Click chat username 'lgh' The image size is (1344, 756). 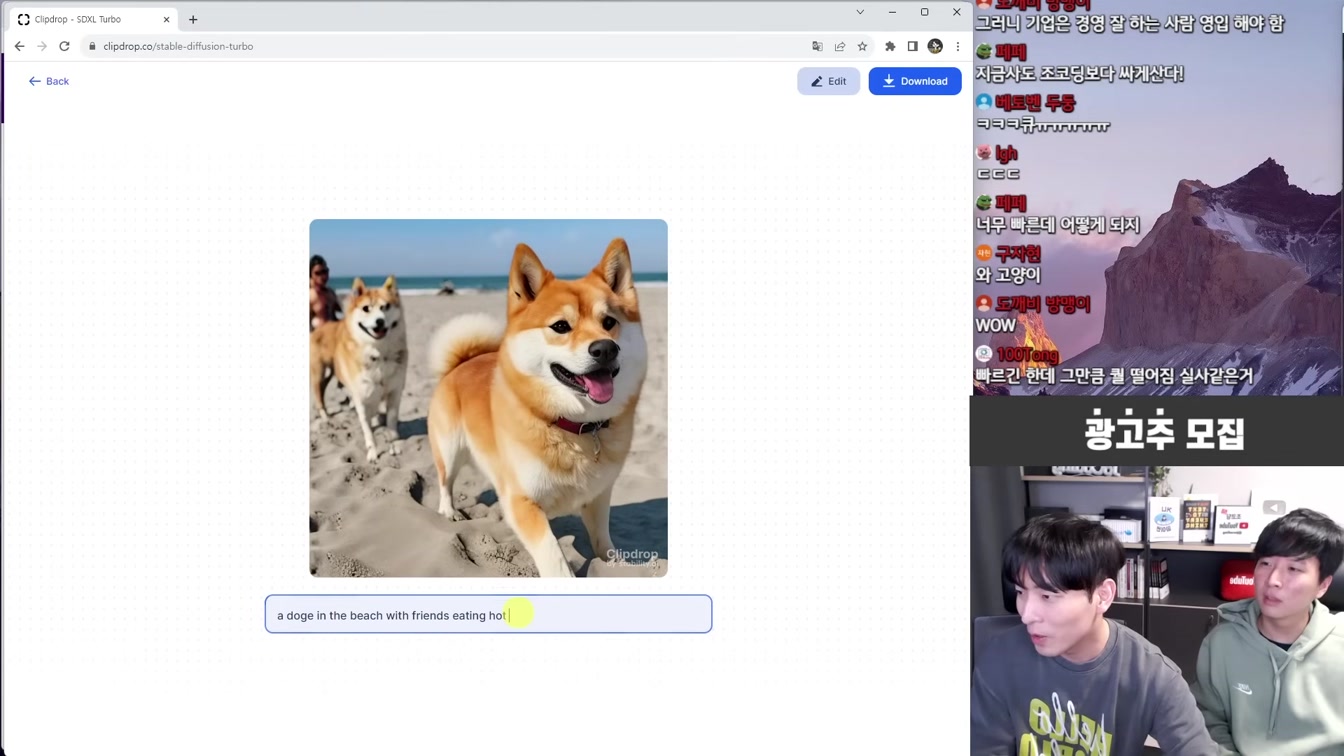tap(1006, 153)
